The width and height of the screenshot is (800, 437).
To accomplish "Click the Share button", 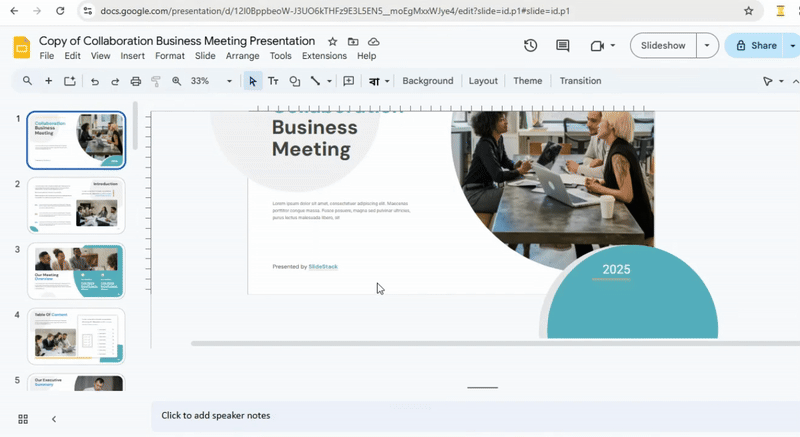I will pyautogui.click(x=755, y=46).
